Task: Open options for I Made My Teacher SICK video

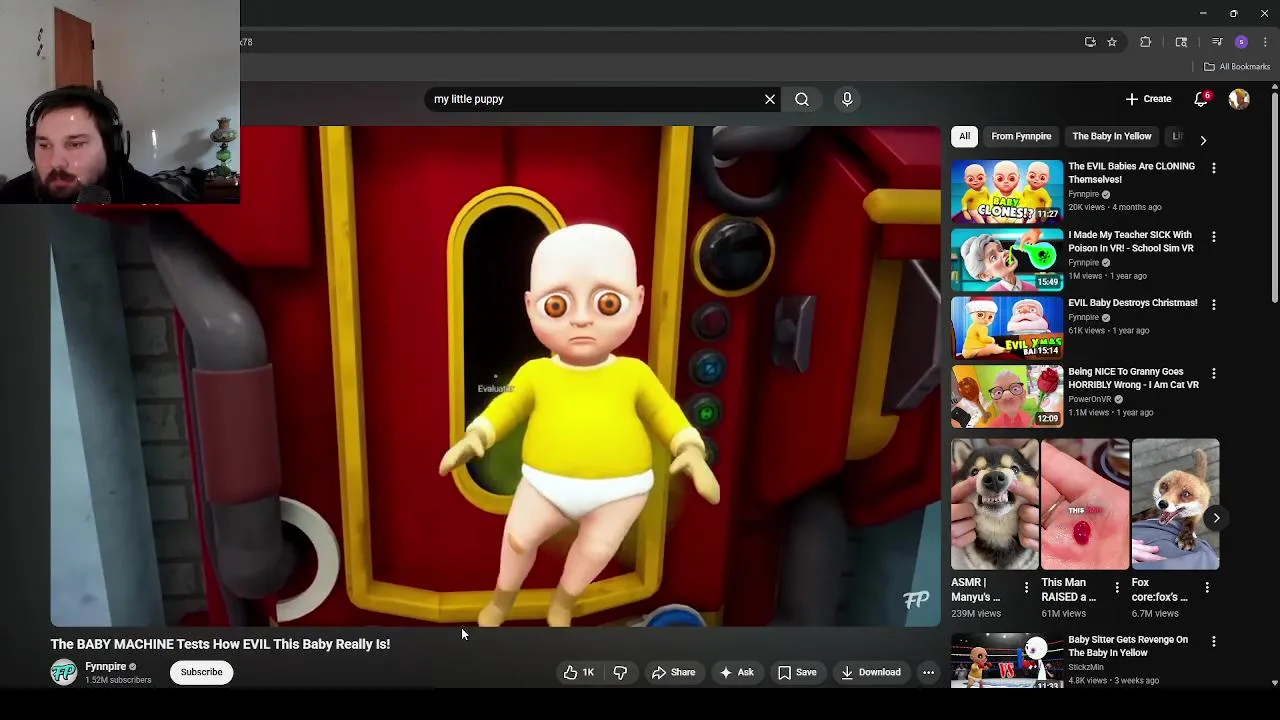Action: click(1214, 237)
